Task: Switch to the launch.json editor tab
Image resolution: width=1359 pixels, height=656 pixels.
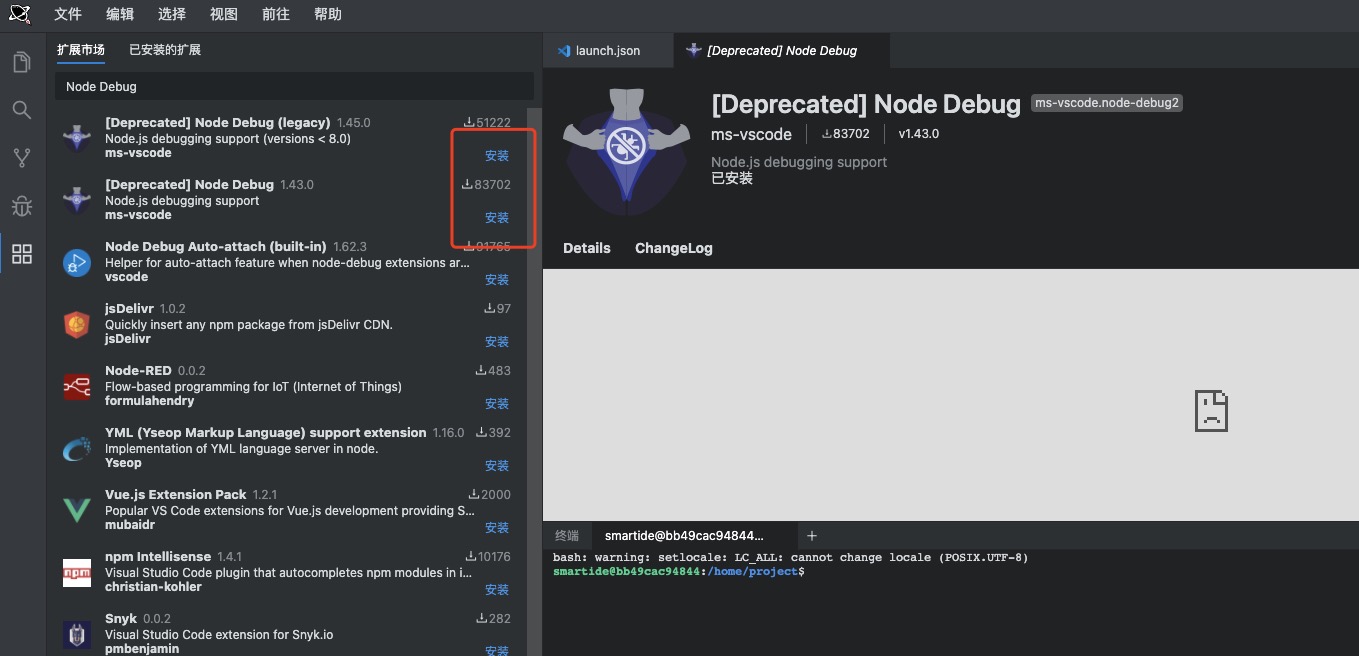Action: [608, 50]
